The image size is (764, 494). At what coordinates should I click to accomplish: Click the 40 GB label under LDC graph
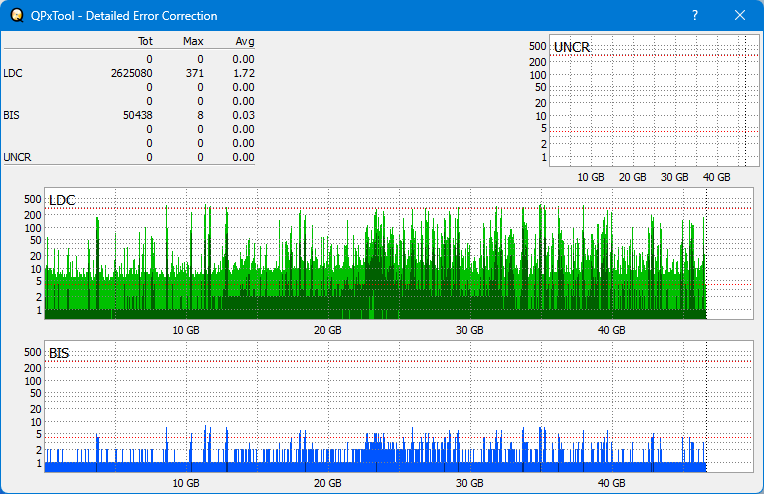[x=611, y=330]
